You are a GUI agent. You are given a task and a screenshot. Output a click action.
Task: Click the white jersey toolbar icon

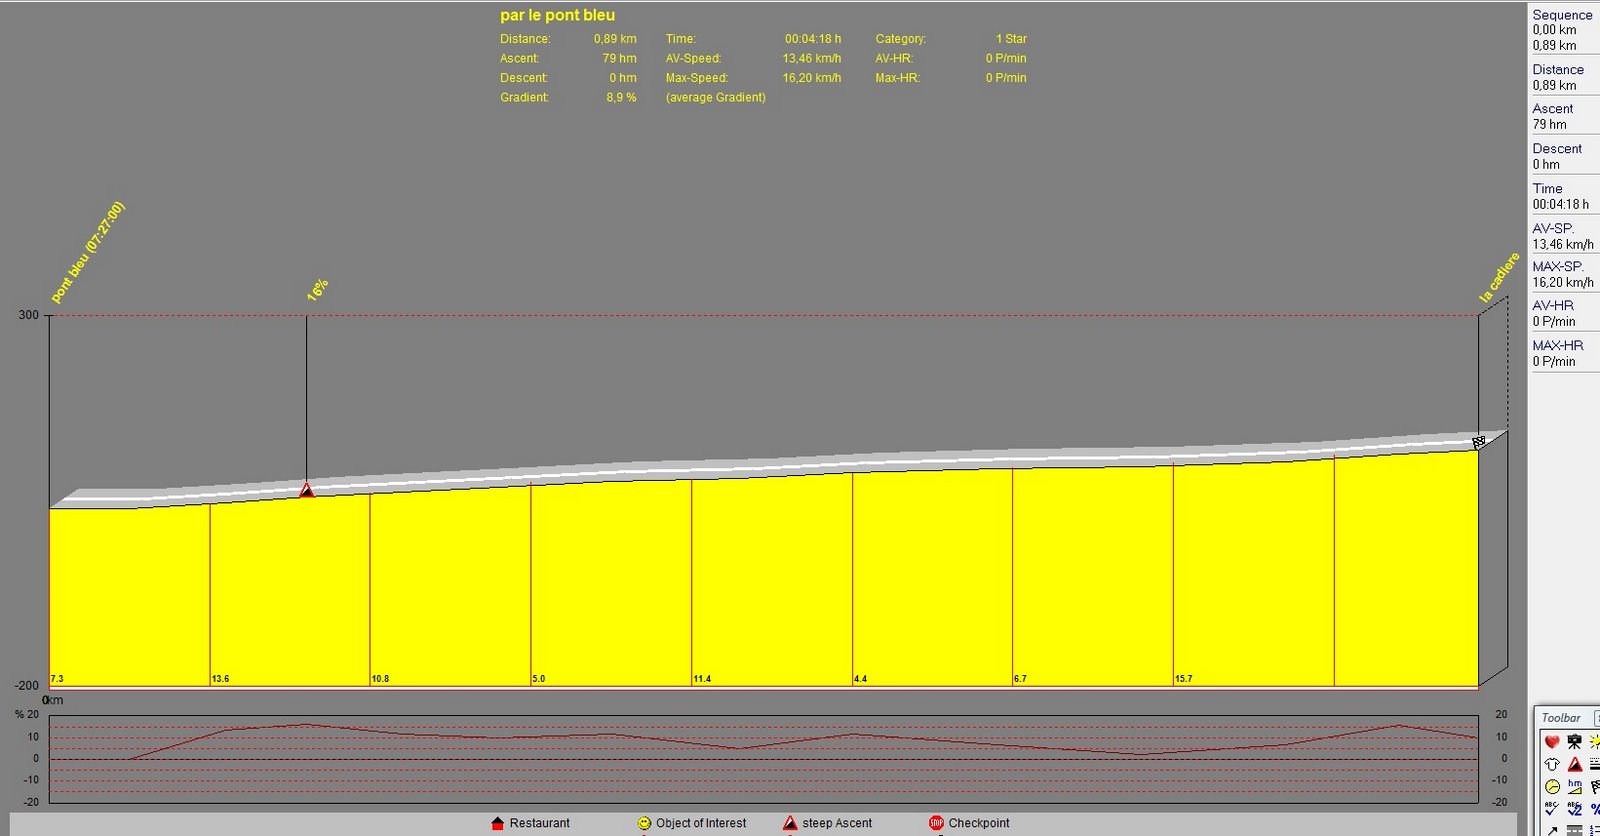pyautogui.click(x=1552, y=764)
